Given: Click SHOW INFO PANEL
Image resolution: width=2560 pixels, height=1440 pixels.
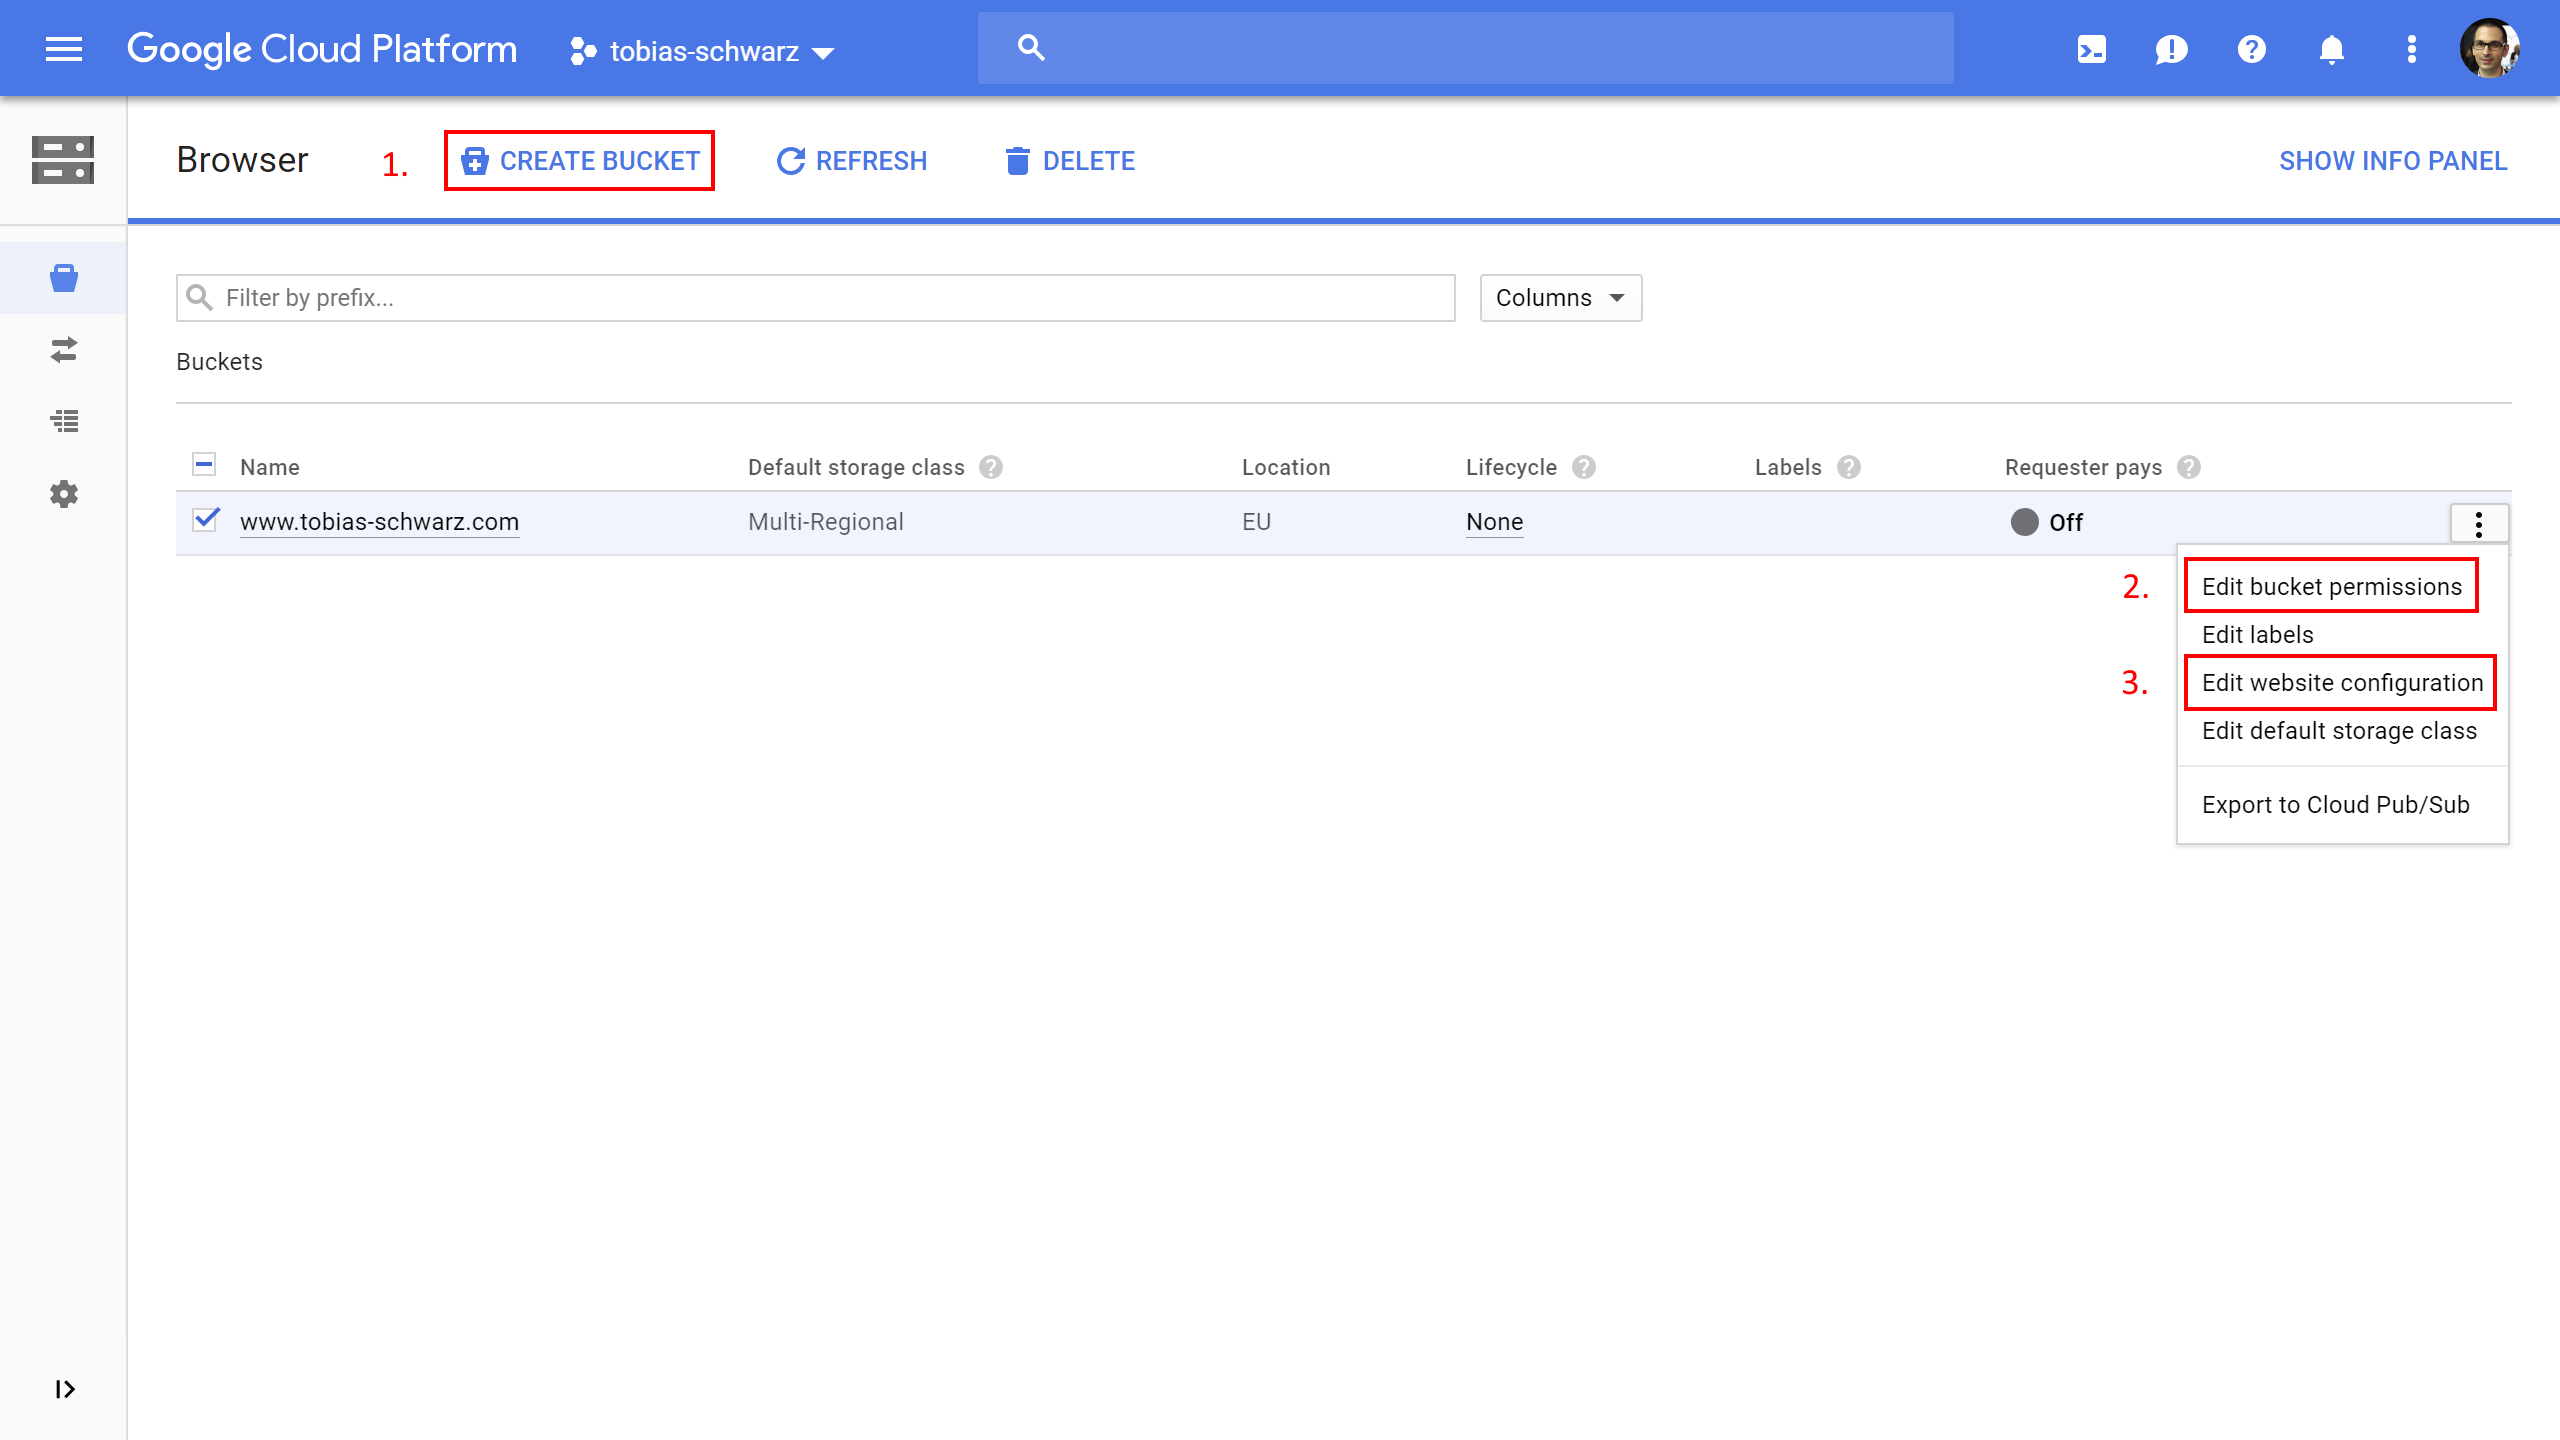Looking at the screenshot, I should pyautogui.click(x=2393, y=160).
